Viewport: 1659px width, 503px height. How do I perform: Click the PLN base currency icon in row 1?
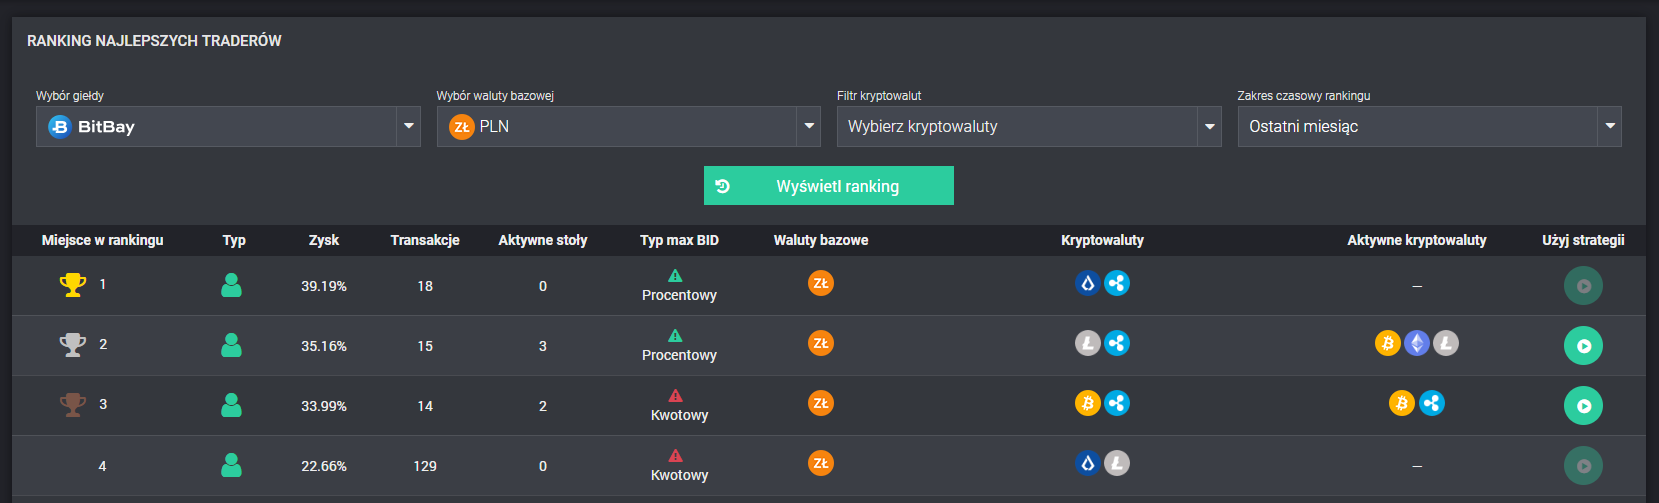(821, 283)
